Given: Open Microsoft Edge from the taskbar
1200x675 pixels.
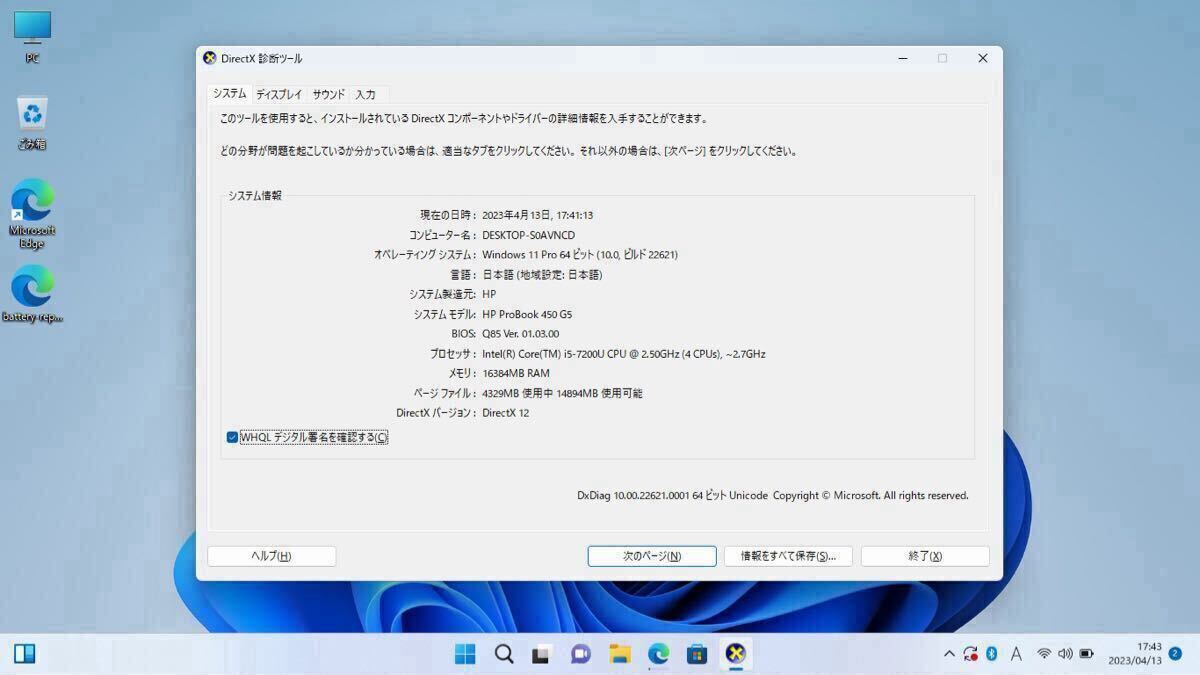Looking at the screenshot, I should coord(658,654).
